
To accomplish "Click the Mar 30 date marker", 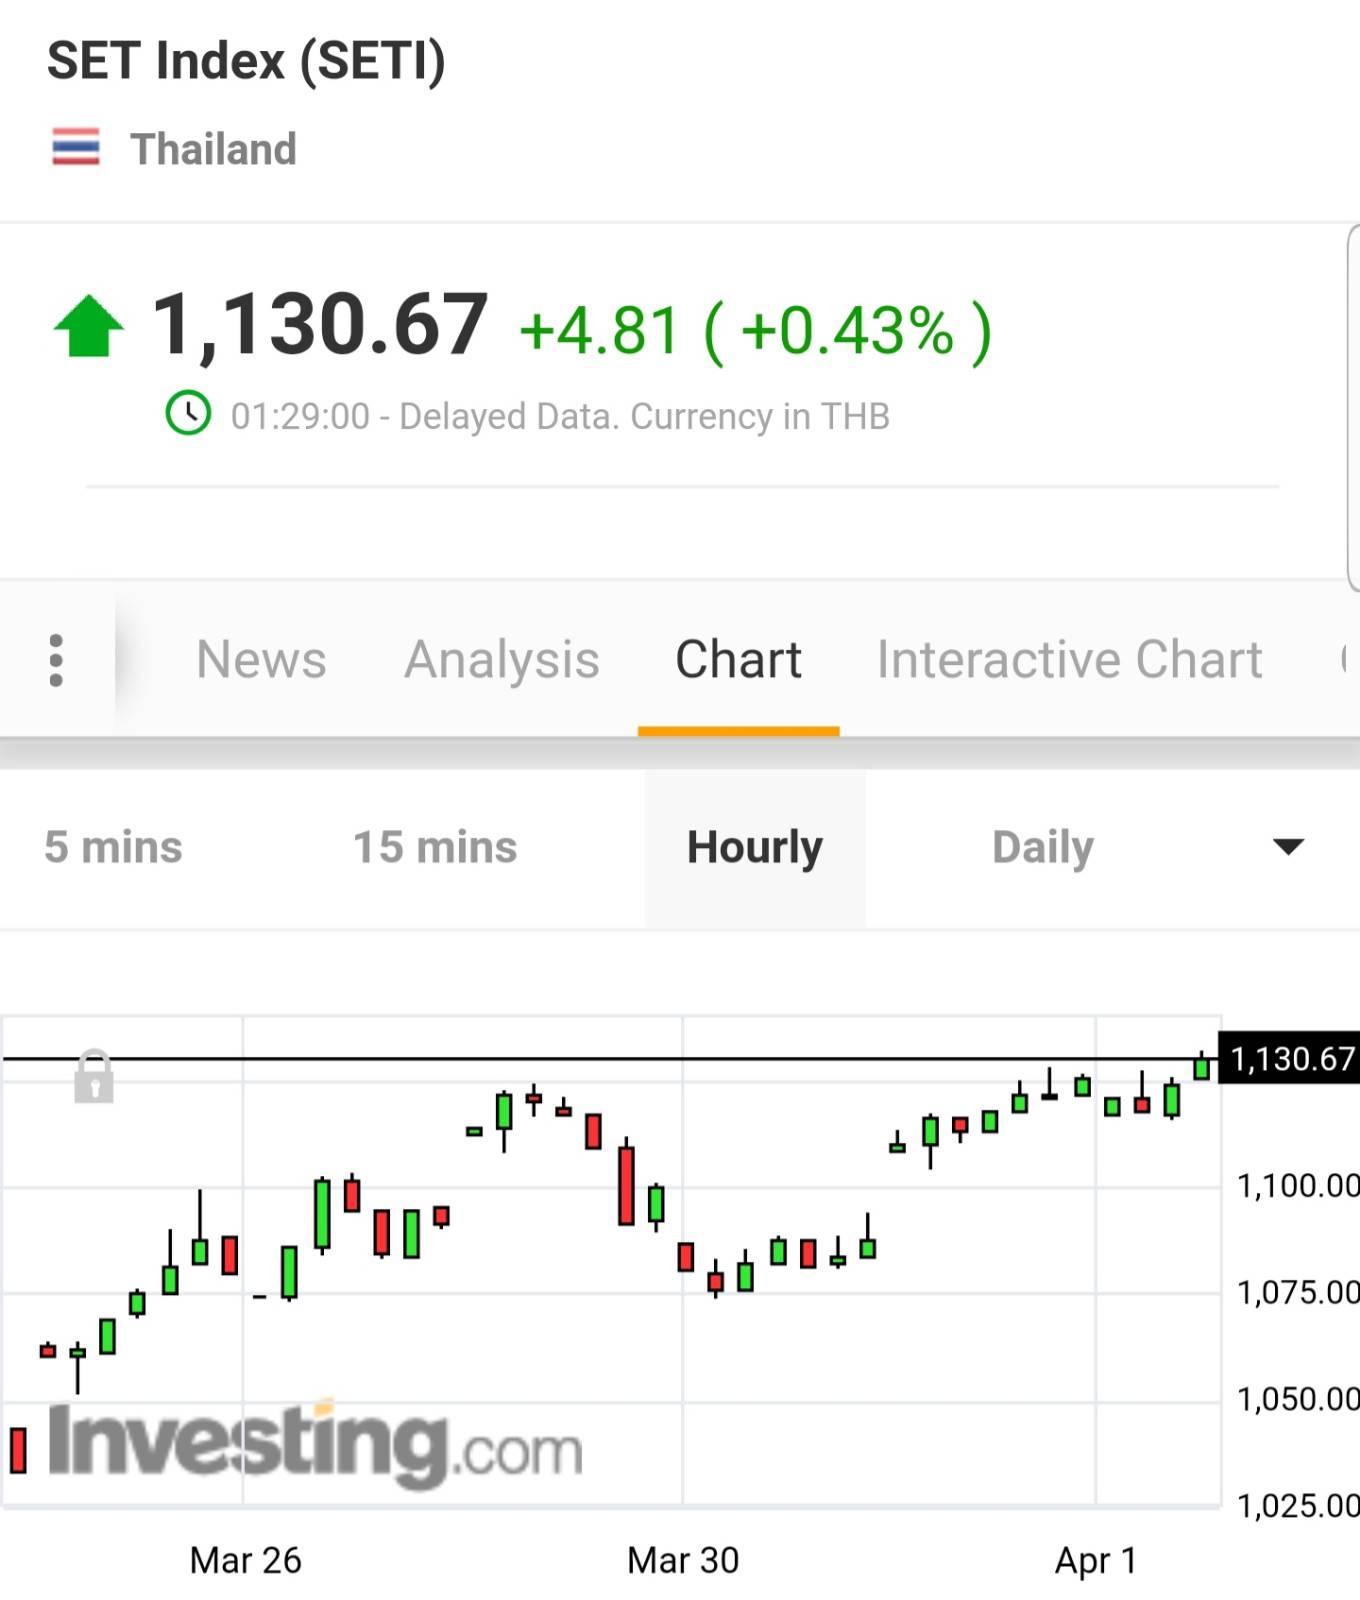I will tap(683, 1560).
